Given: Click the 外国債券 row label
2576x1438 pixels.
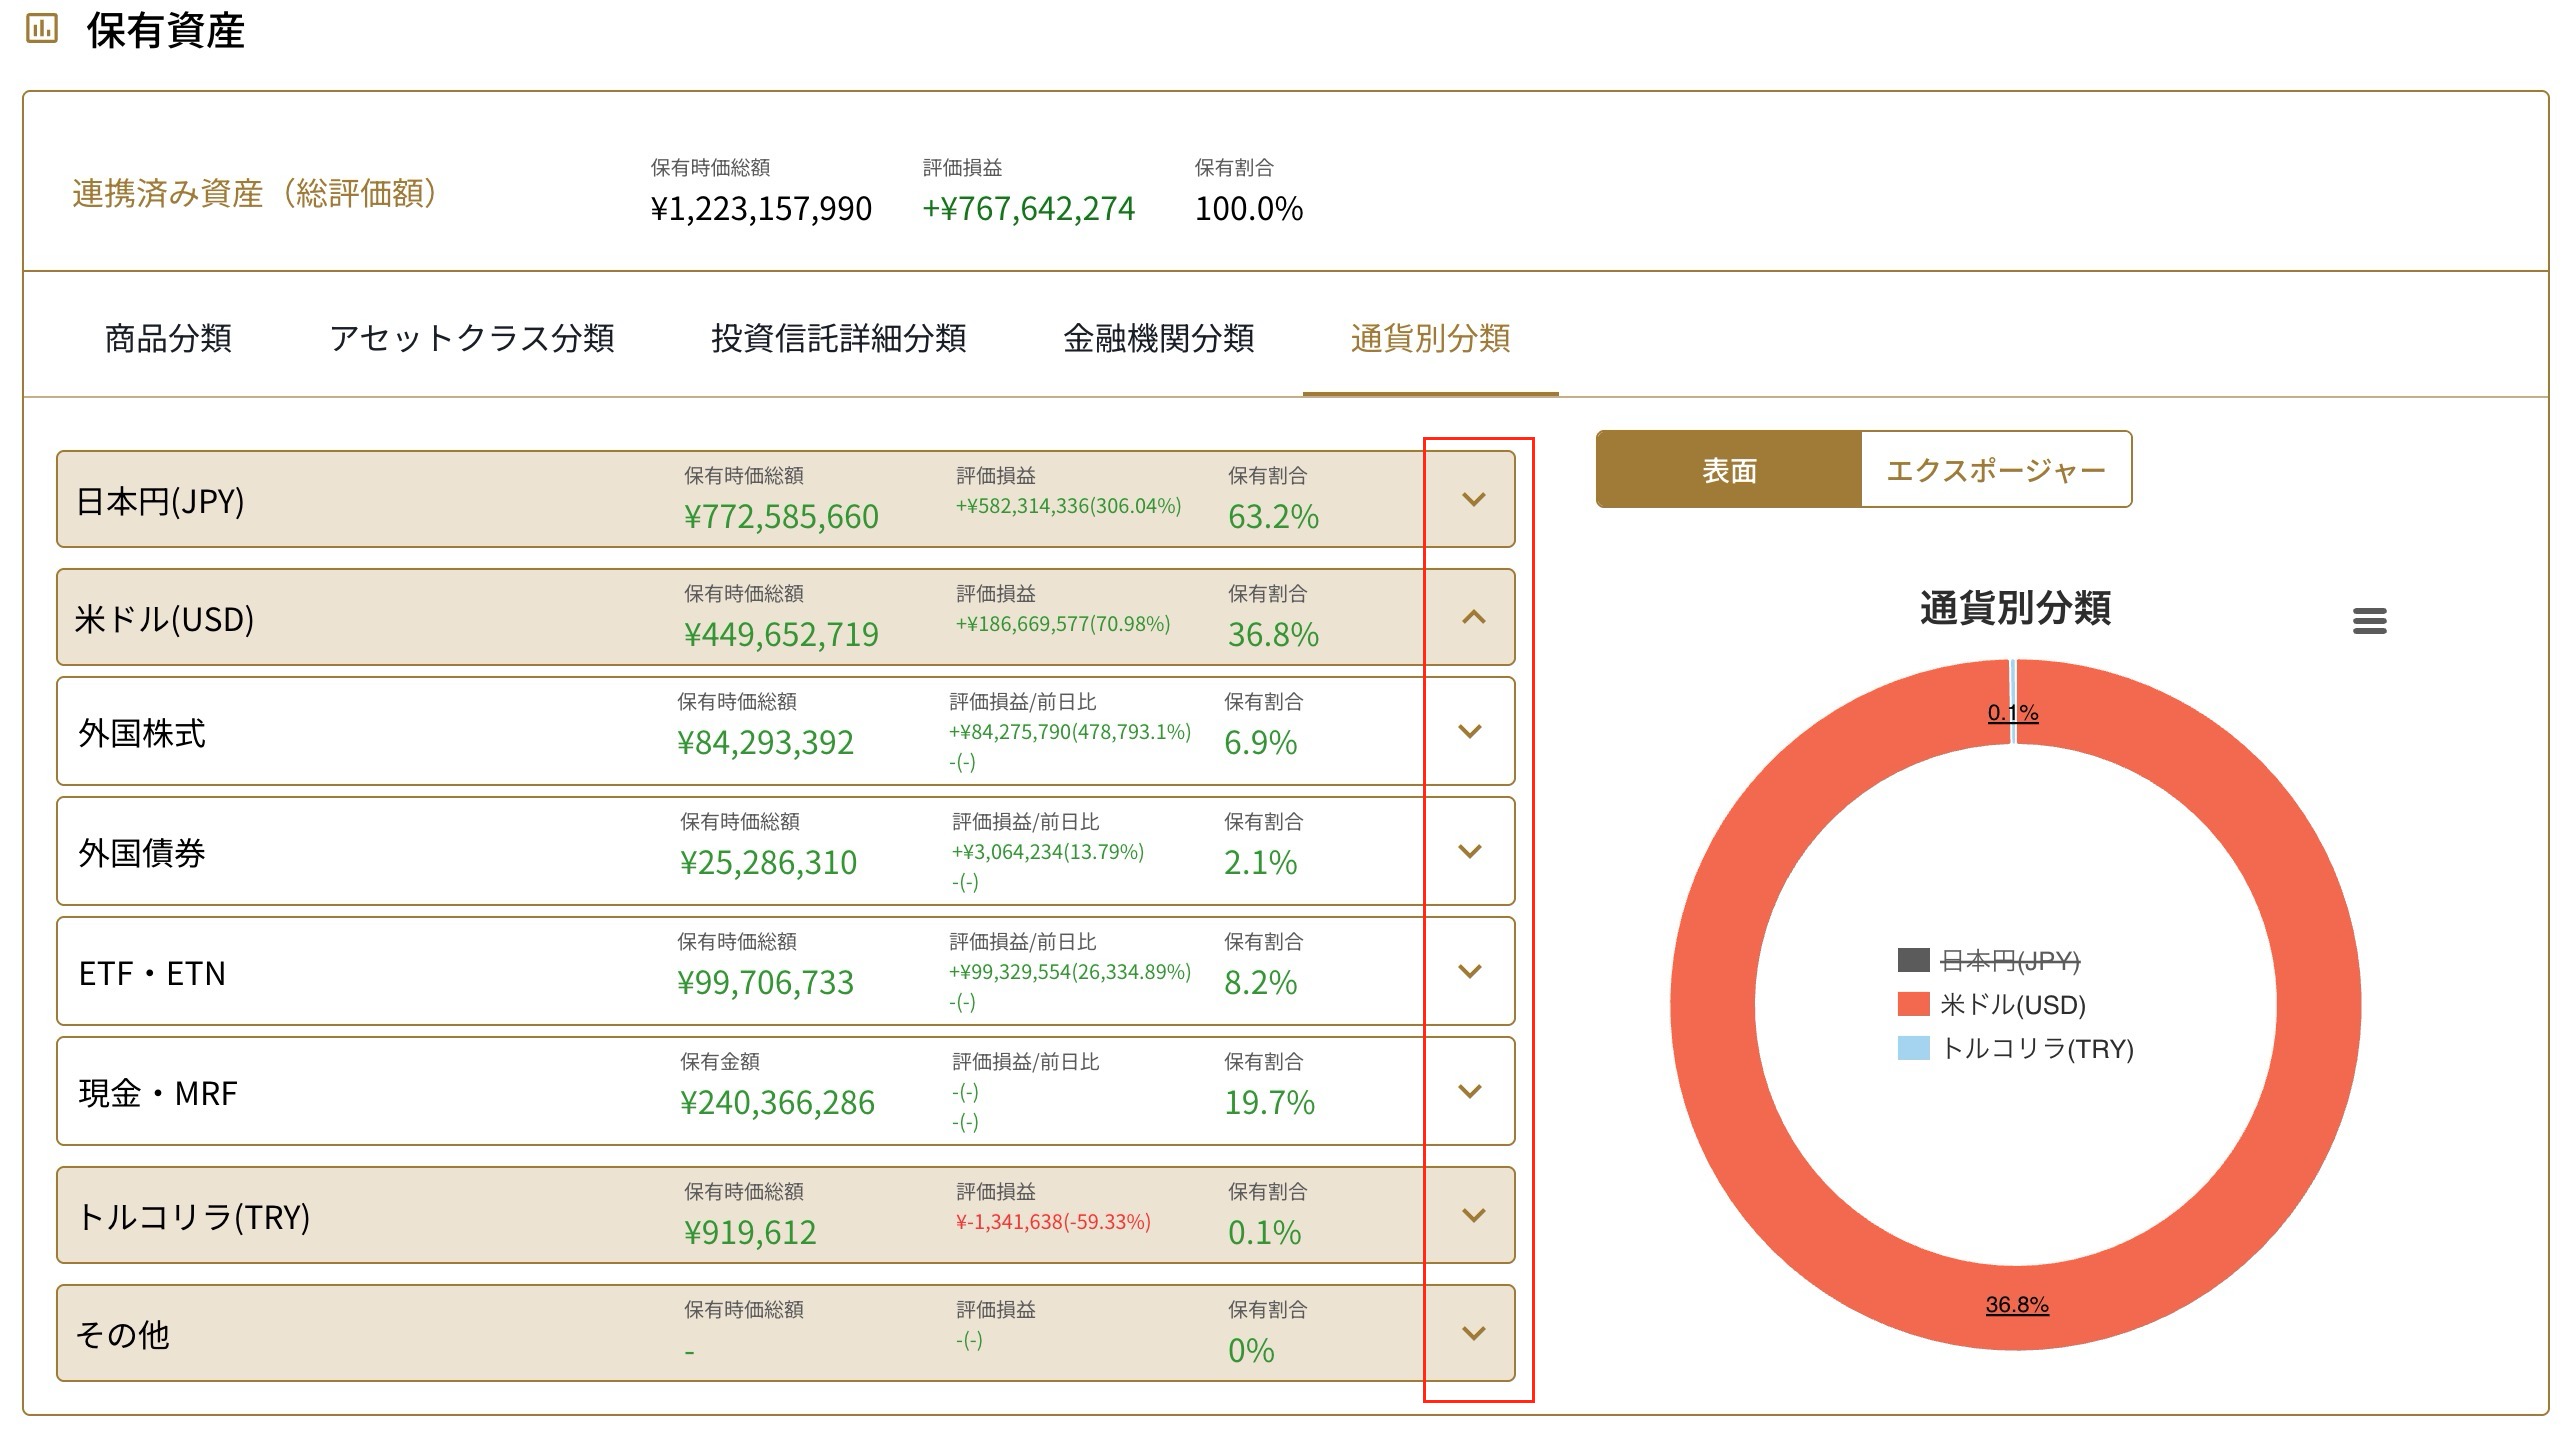Looking at the screenshot, I should pos(142,853).
